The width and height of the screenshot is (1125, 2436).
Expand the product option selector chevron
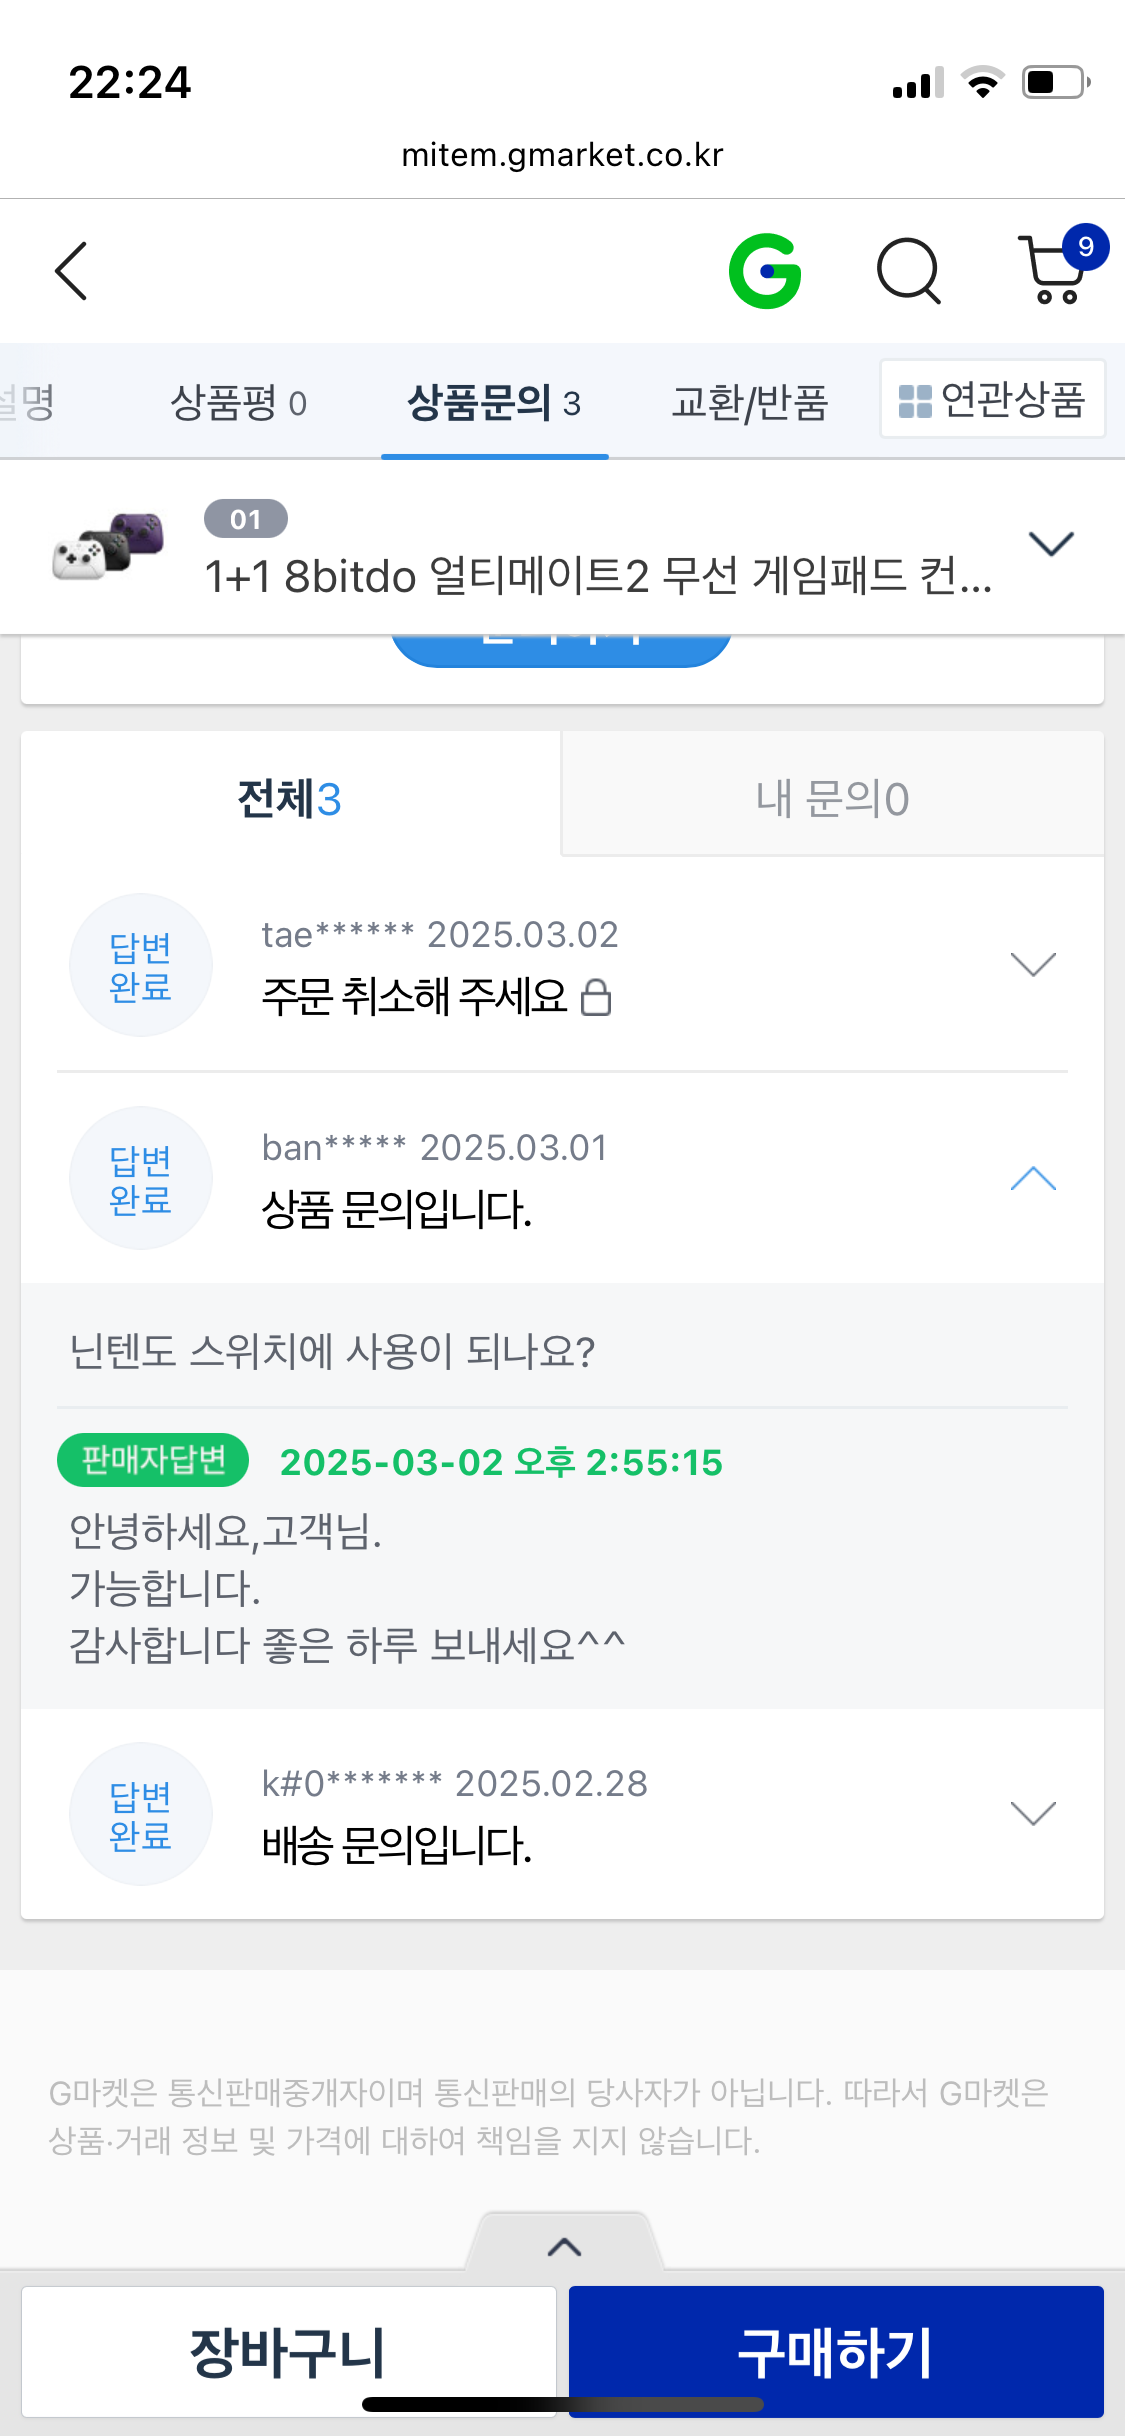point(1051,545)
